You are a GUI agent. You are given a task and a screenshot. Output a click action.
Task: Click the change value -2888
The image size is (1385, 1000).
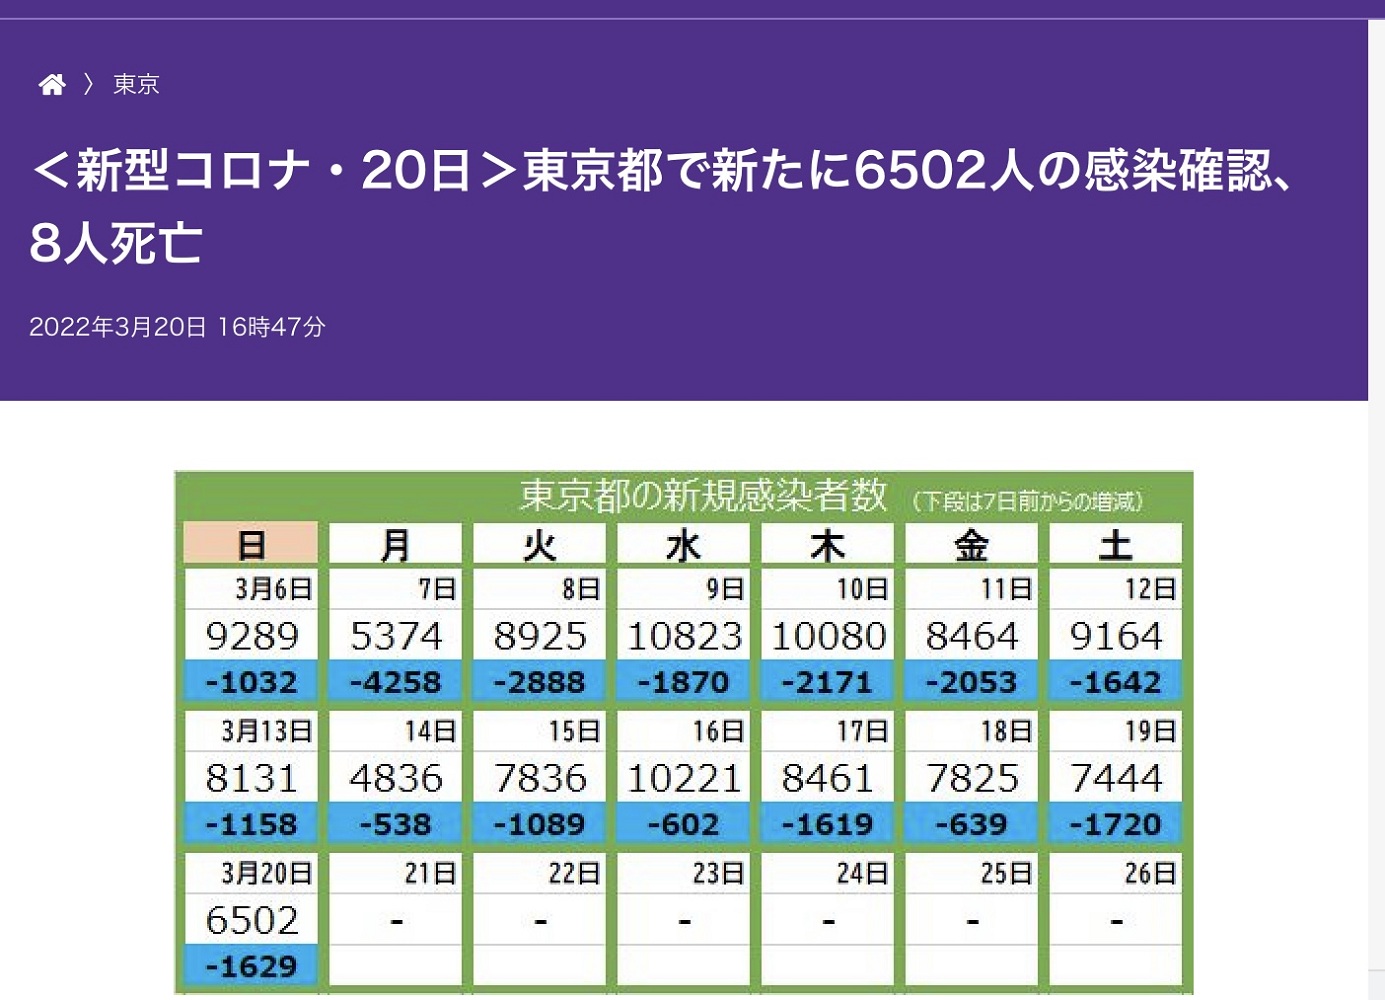tap(539, 682)
